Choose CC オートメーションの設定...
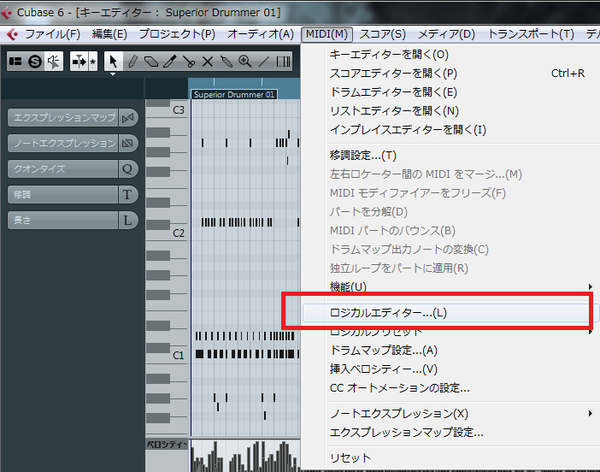The height and width of the screenshot is (472, 600). click(x=451, y=388)
